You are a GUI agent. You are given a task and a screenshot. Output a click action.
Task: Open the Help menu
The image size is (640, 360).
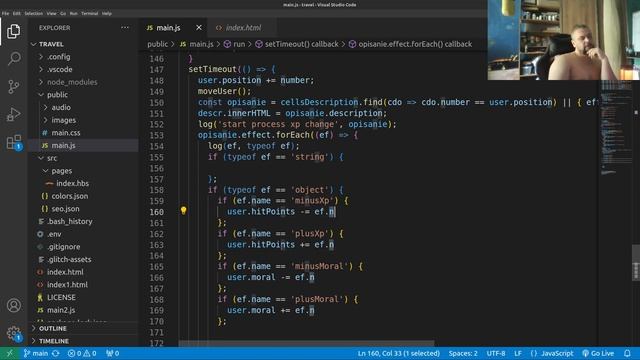coord(107,13)
